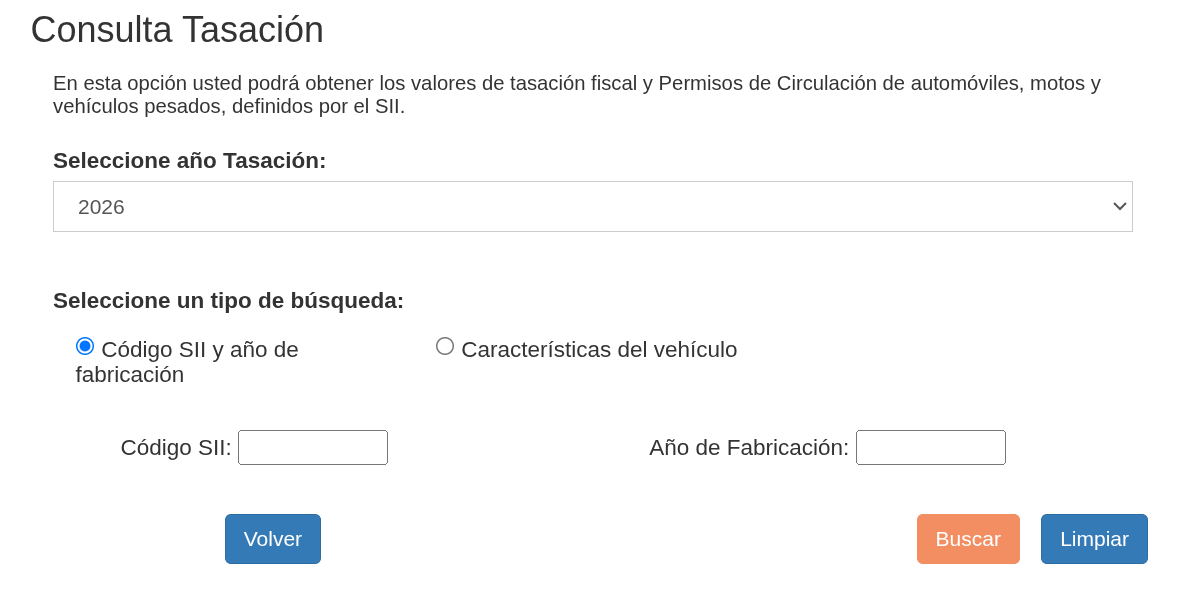Focus the Año de Fabricación text box
The width and height of the screenshot is (1179, 609).
930,447
